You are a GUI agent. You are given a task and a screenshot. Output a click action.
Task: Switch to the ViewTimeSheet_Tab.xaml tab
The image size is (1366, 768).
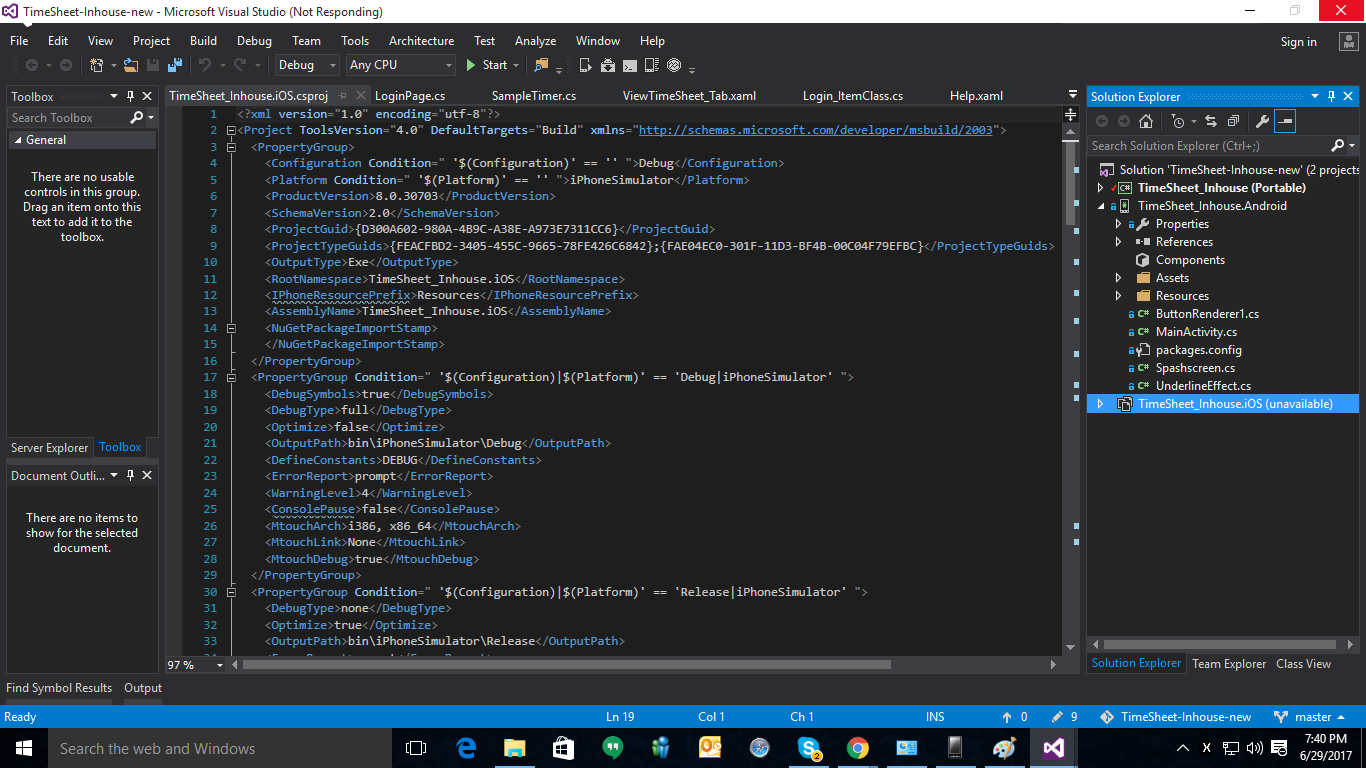(x=689, y=96)
